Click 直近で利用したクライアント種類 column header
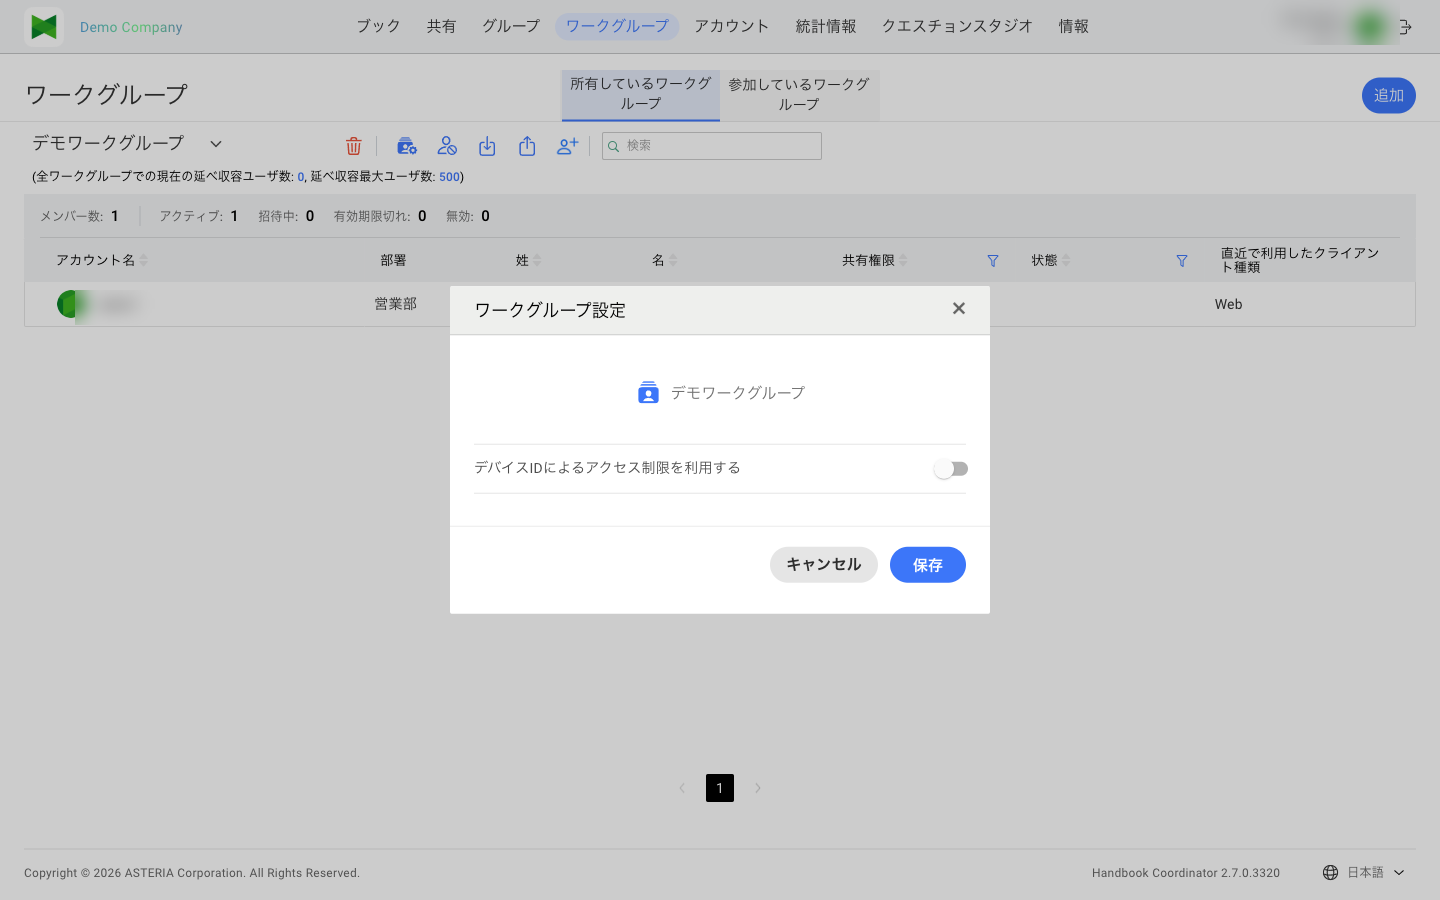 (x=1300, y=260)
